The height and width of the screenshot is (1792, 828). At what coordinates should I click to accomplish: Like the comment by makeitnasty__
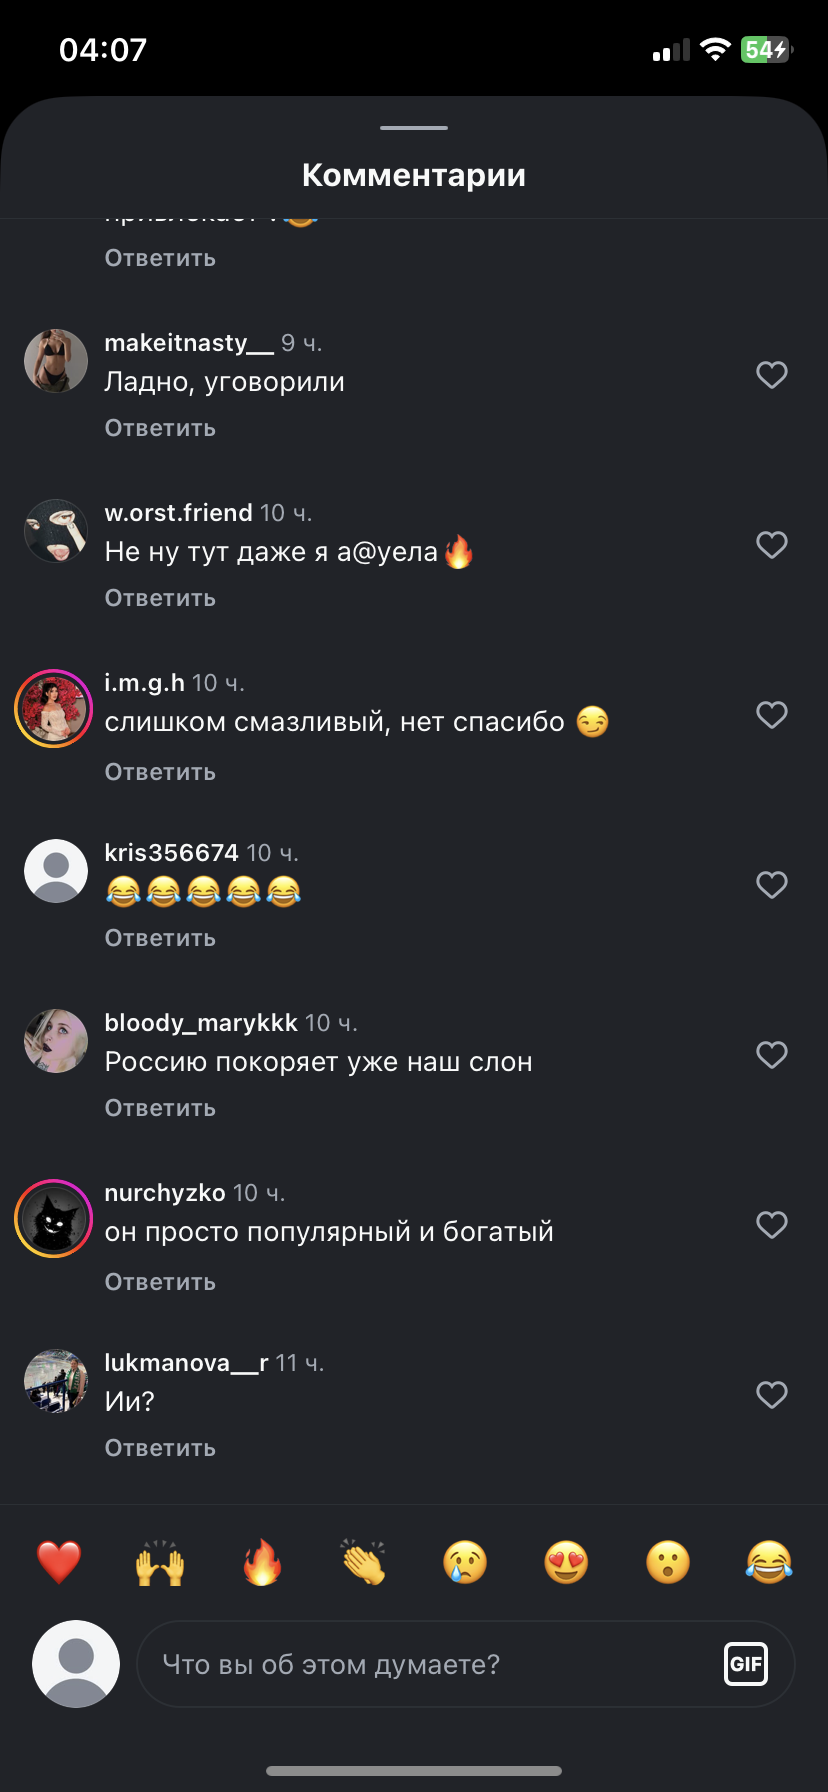(x=772, y=375)
